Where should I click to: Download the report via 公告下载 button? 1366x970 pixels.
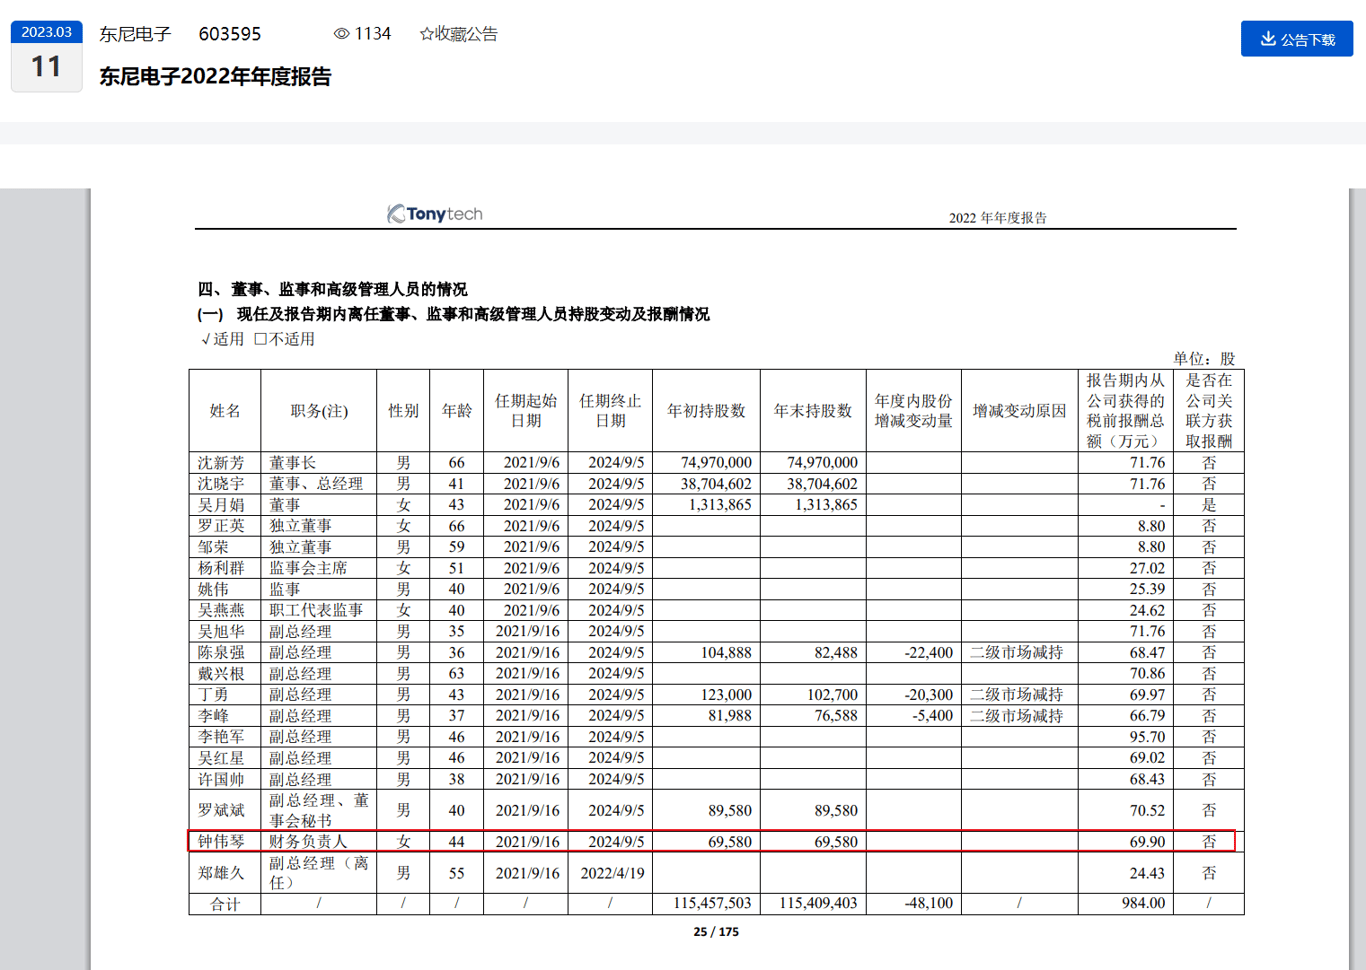point(1297,39)
